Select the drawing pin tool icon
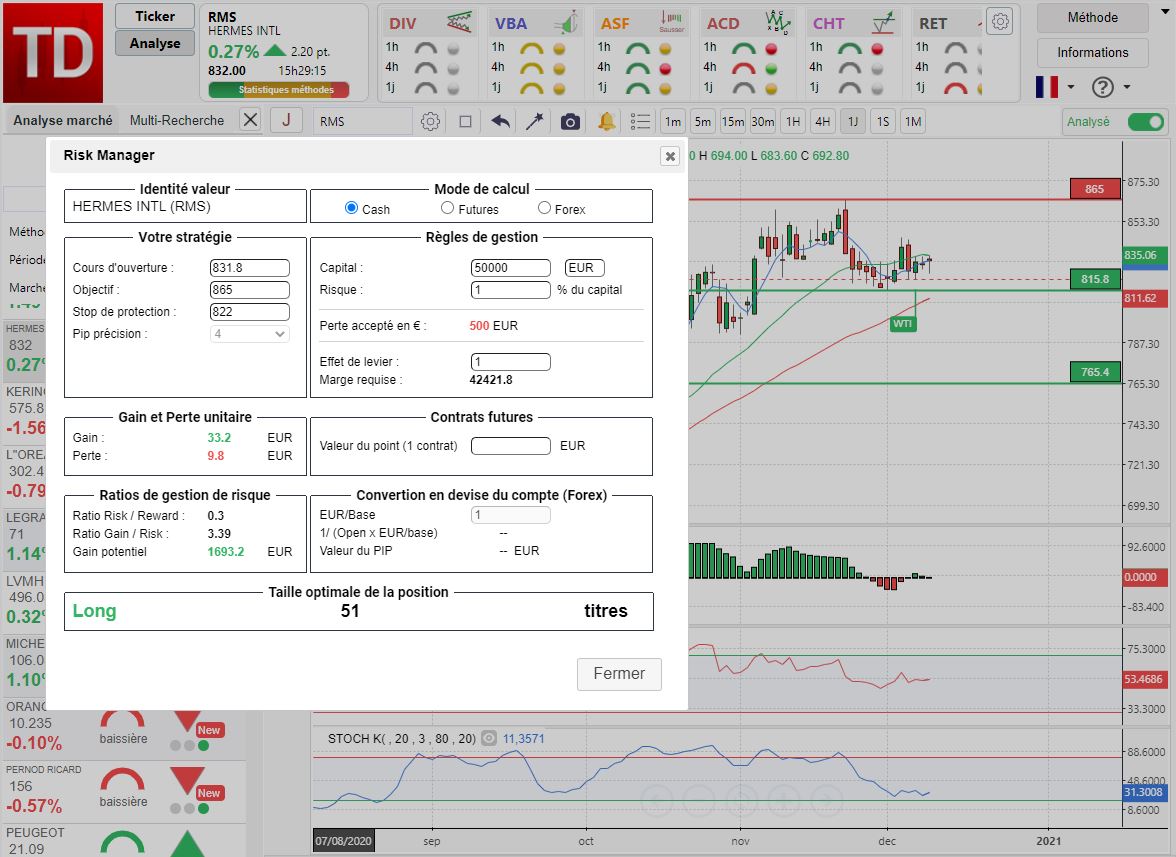 (534, 121)
